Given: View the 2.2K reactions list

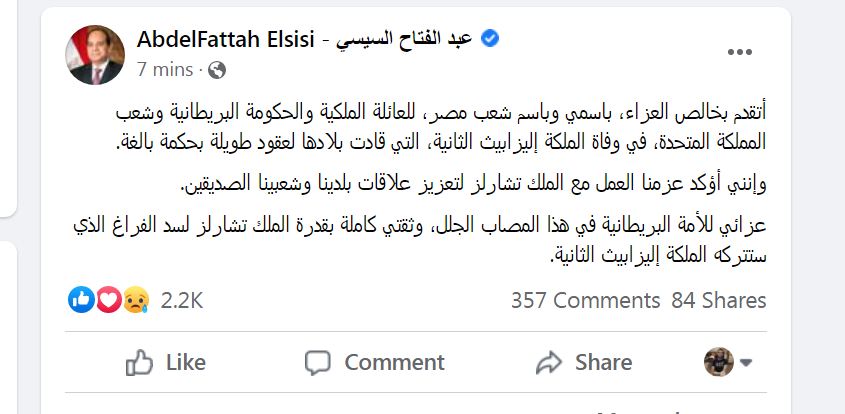Looking at the screenshot, I should pyautogui.click(x=181, y=300).
